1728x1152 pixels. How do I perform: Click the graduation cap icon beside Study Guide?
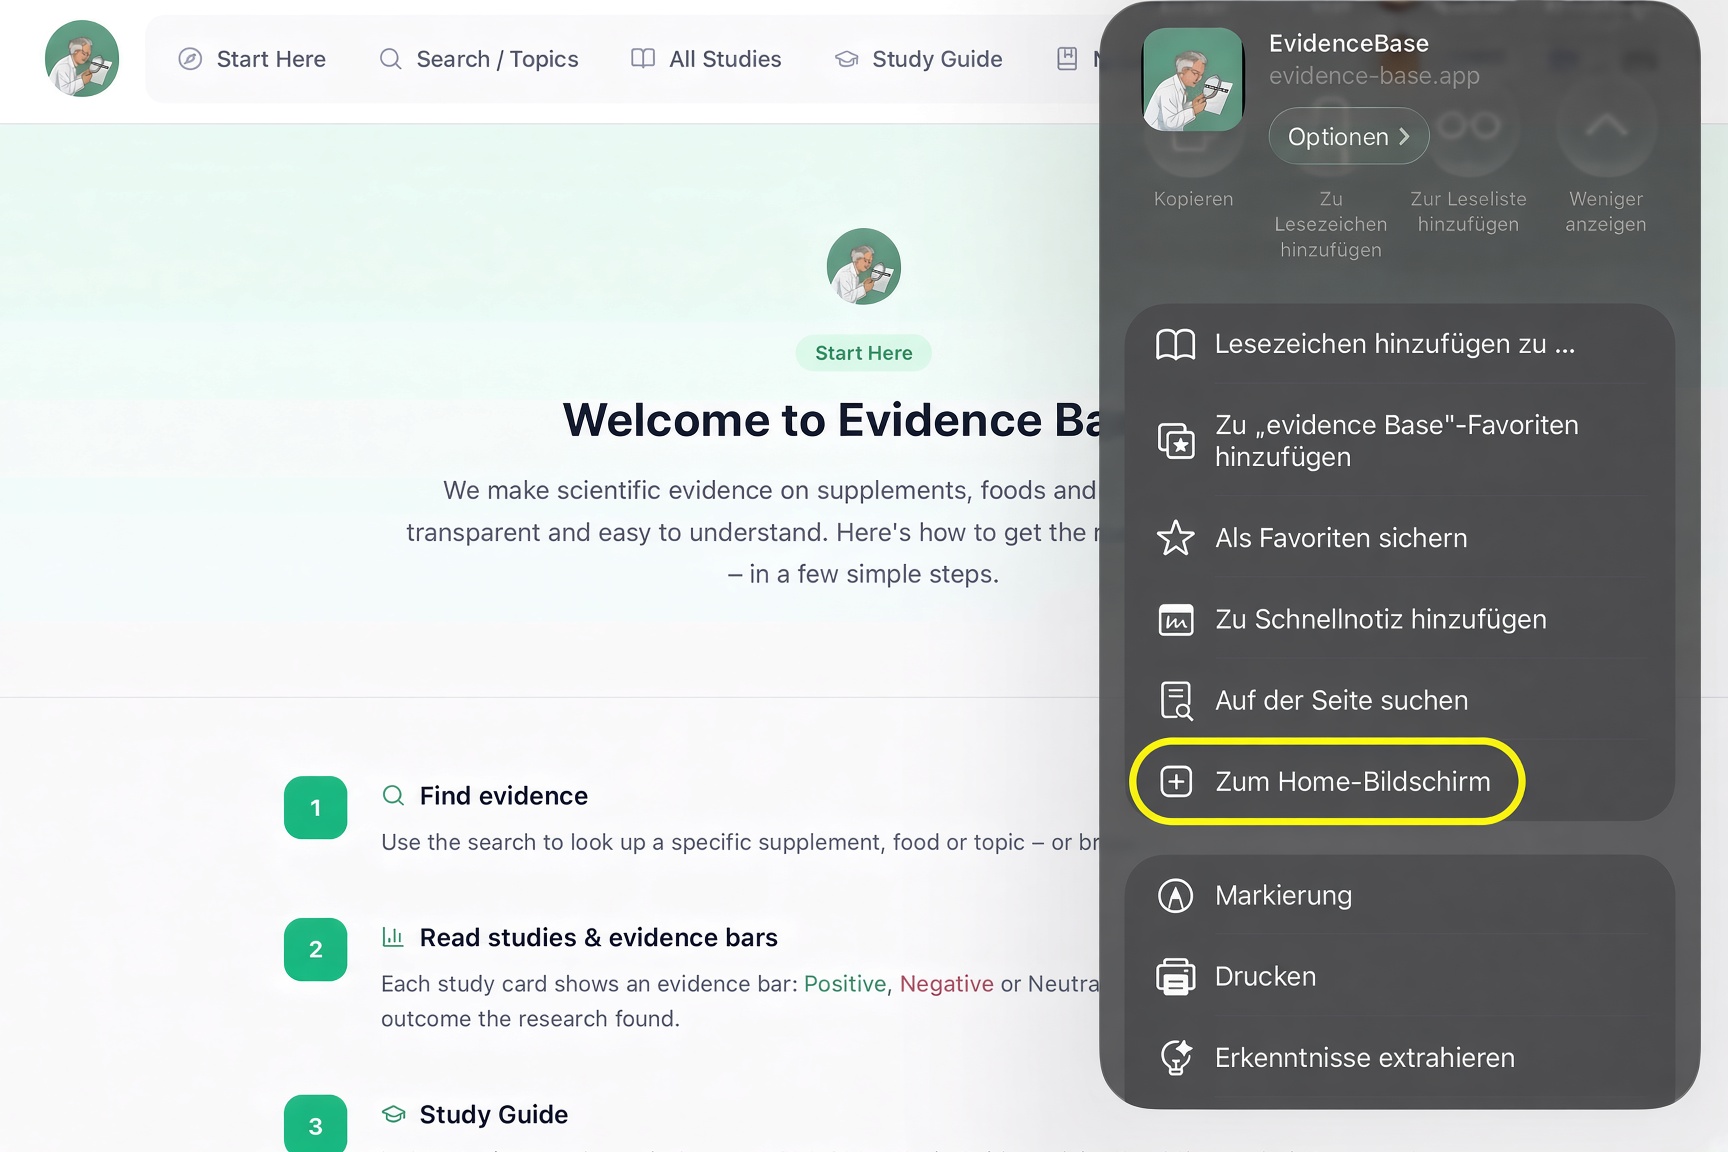click(847, 59)
